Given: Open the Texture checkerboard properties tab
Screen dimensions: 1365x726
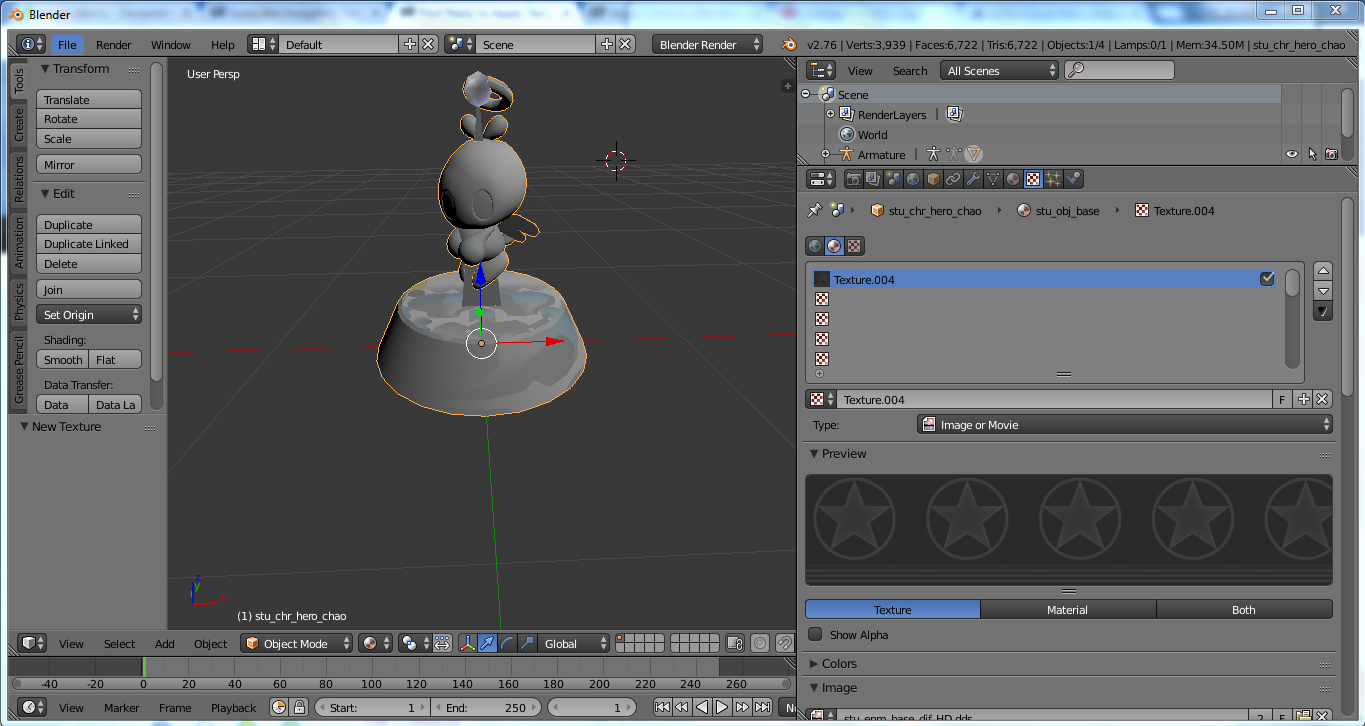Looking at the screenshot, I should [1033, 179].
